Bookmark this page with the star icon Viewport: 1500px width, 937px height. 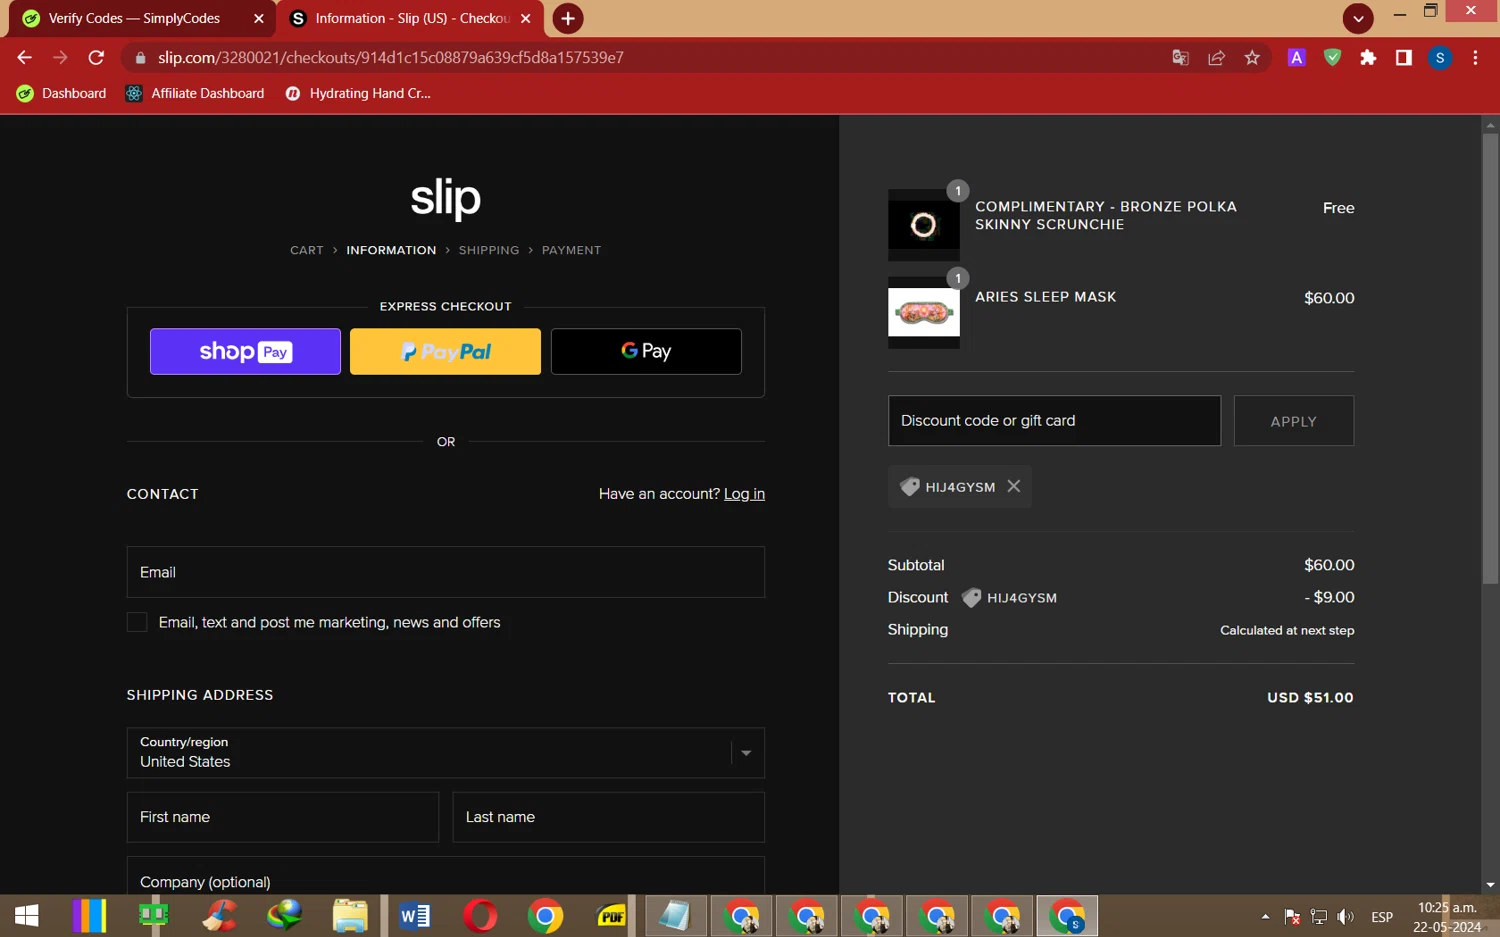click(1252, 58)
